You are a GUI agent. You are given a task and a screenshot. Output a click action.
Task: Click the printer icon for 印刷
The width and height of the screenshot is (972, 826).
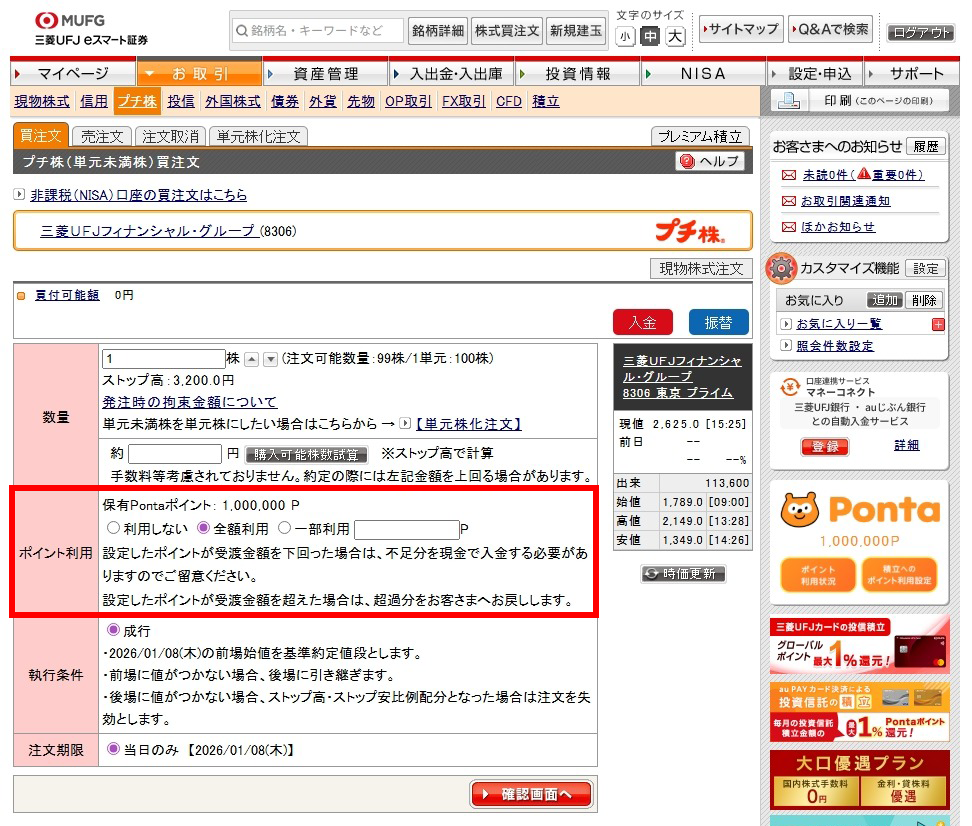(x=789, y=101)
